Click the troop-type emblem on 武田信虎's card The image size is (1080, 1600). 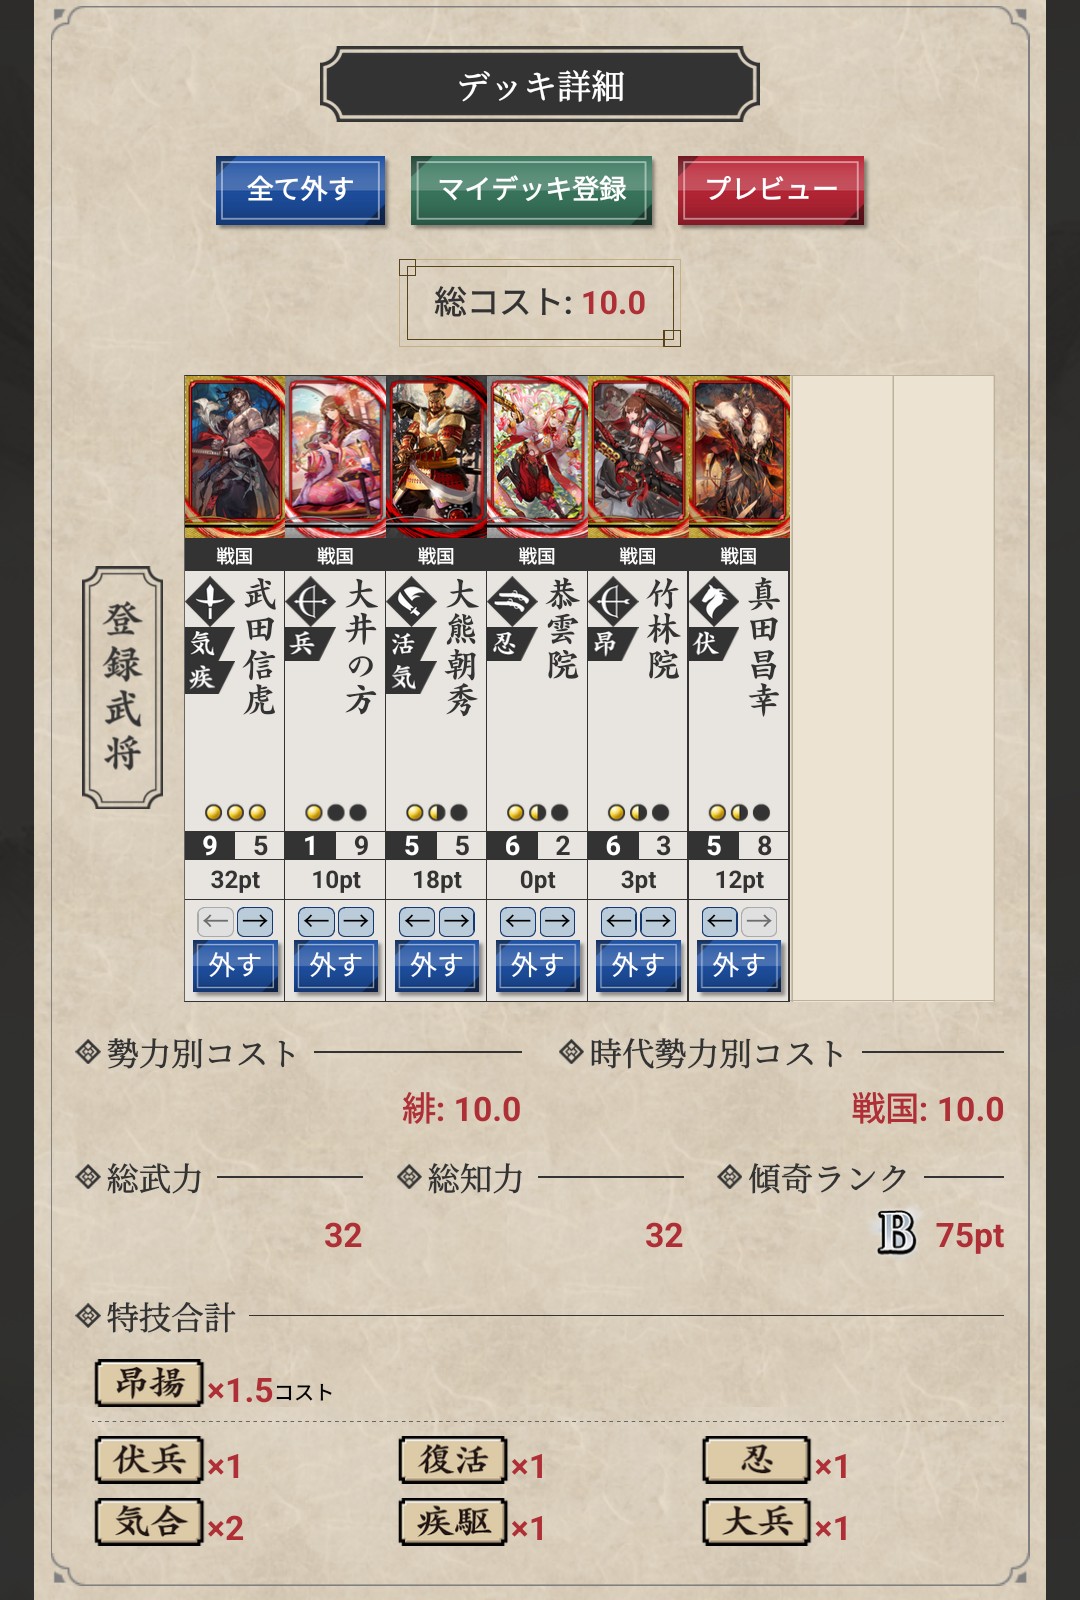[210, 601]
